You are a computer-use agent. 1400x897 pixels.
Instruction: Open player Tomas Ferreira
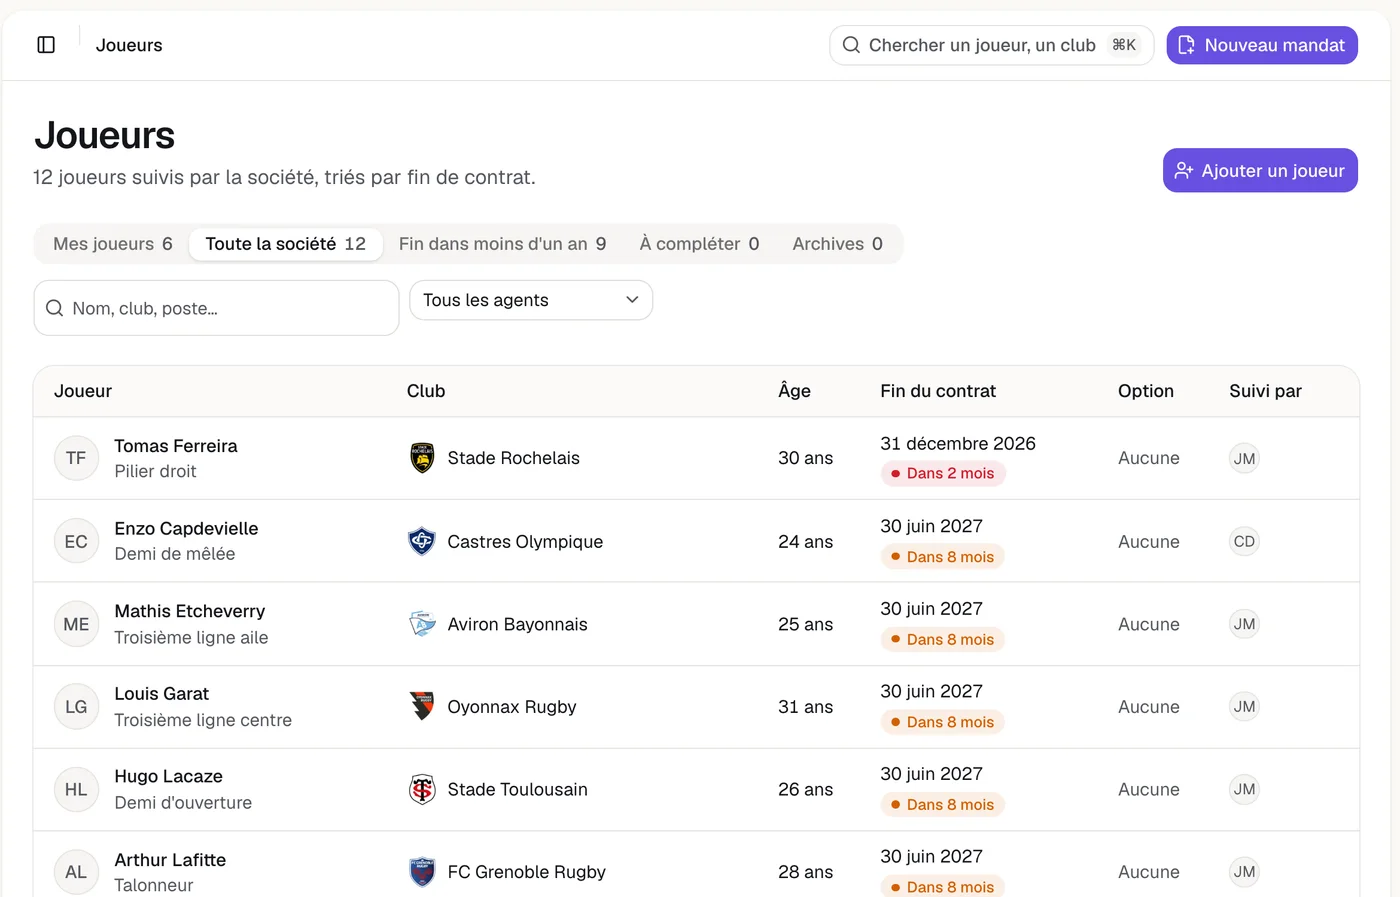pyautogui.click(x=176, y=446)
